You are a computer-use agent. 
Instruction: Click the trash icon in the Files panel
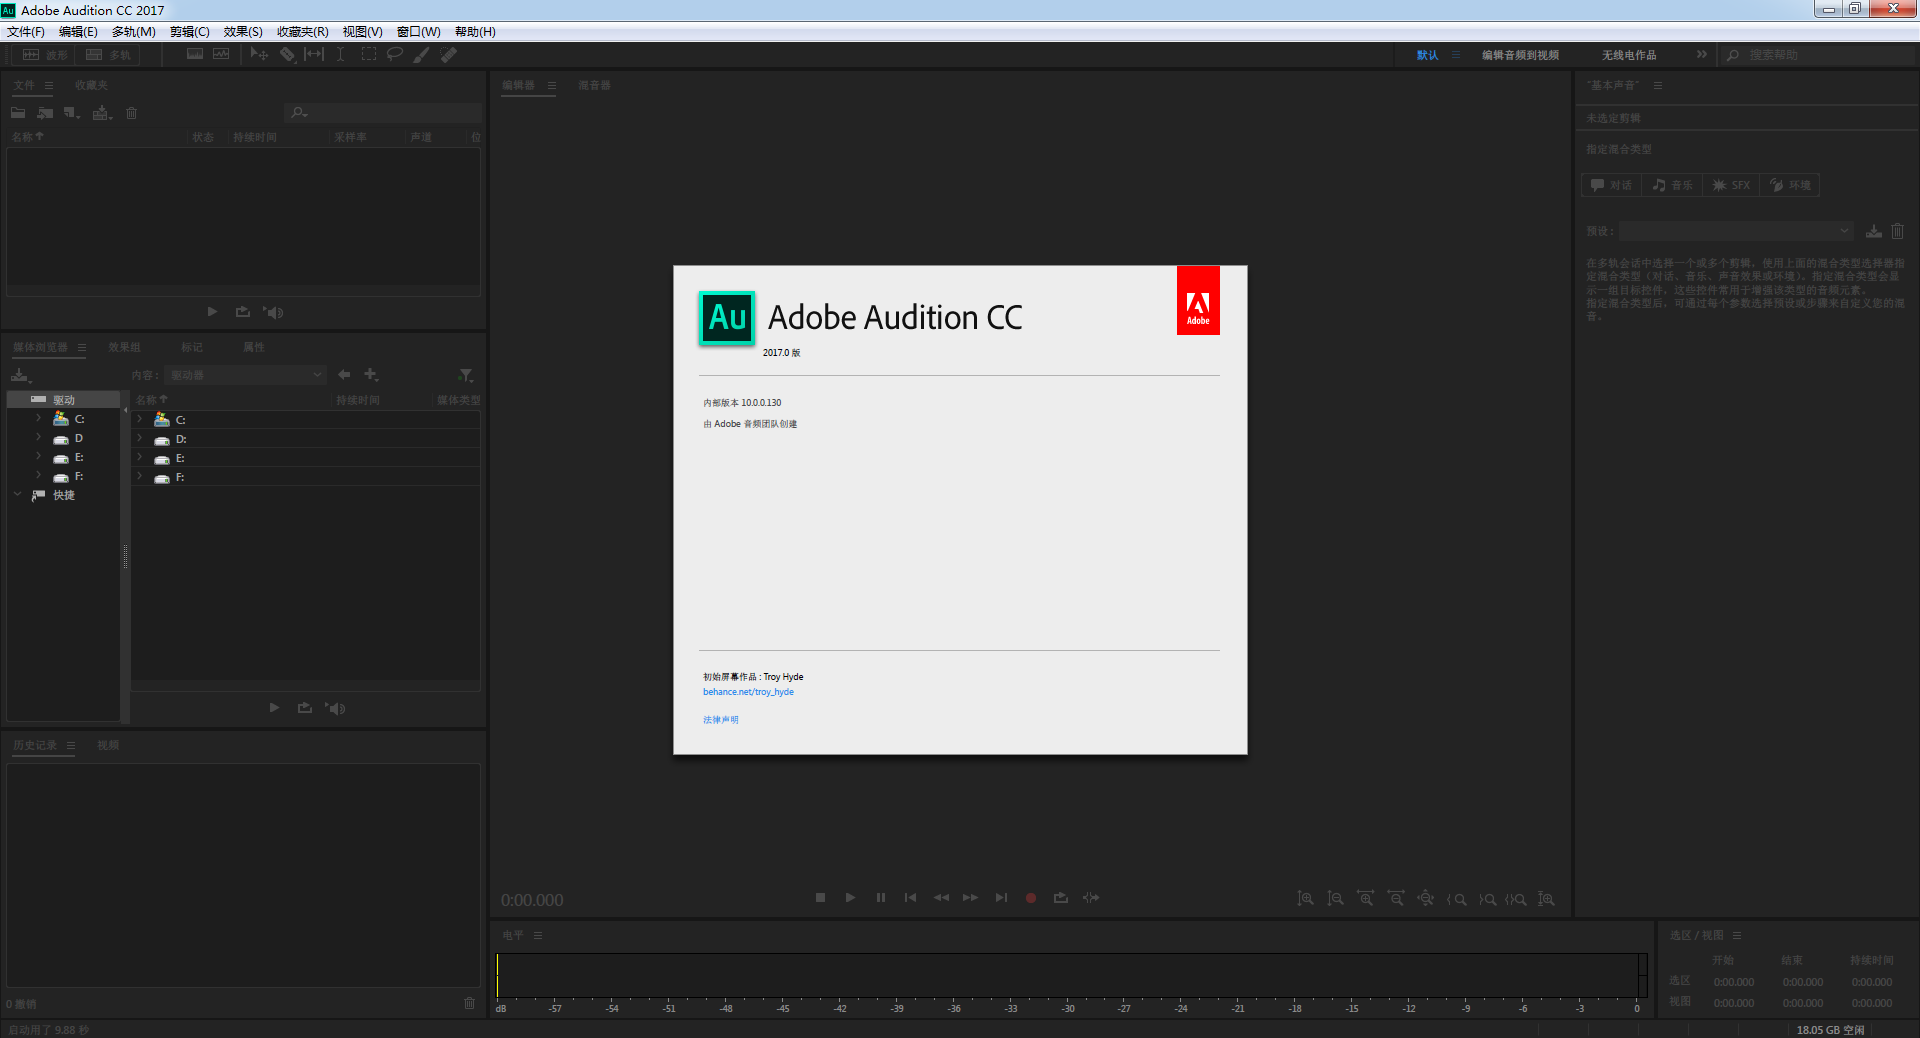tap(131, 113)
